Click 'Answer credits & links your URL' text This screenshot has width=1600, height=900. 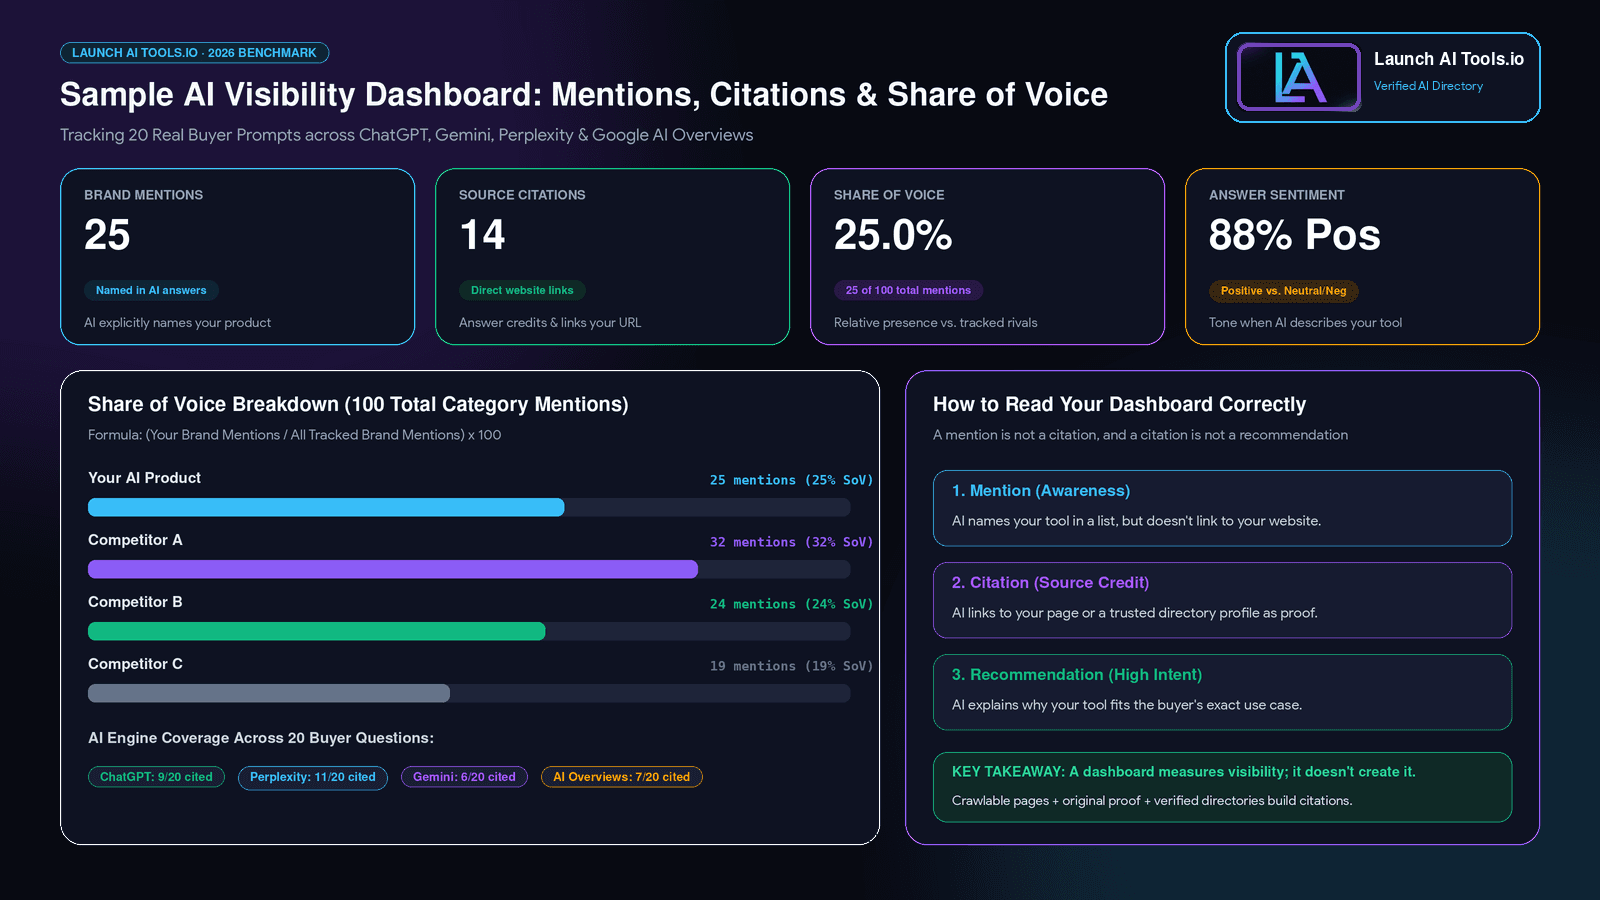pyautogui.click(x=550, y=323)
